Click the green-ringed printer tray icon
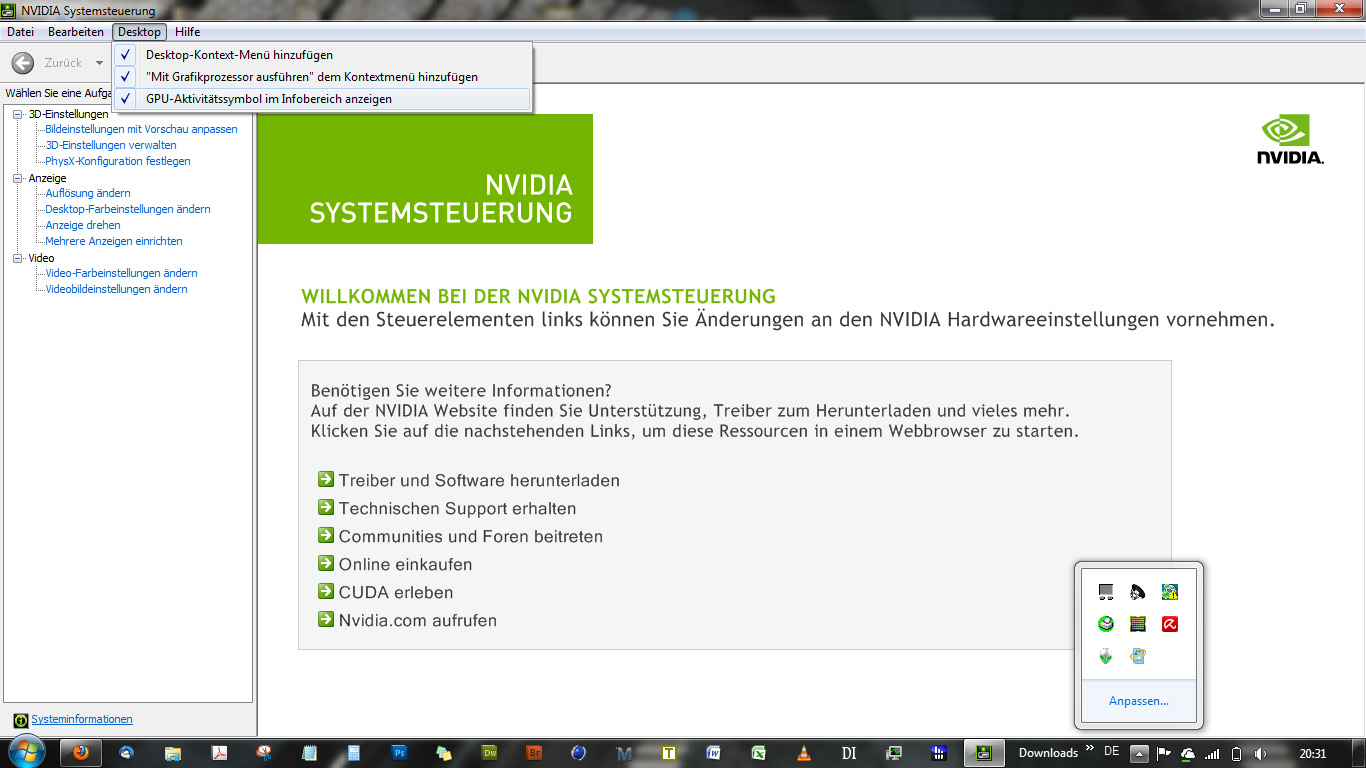1366x768 pixels. click(1105, 624)
